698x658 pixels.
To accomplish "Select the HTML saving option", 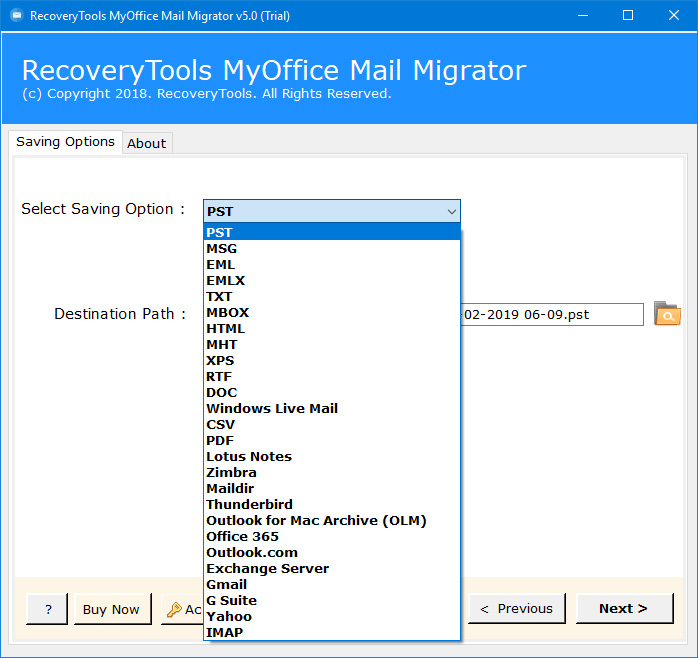I will 332,329.
